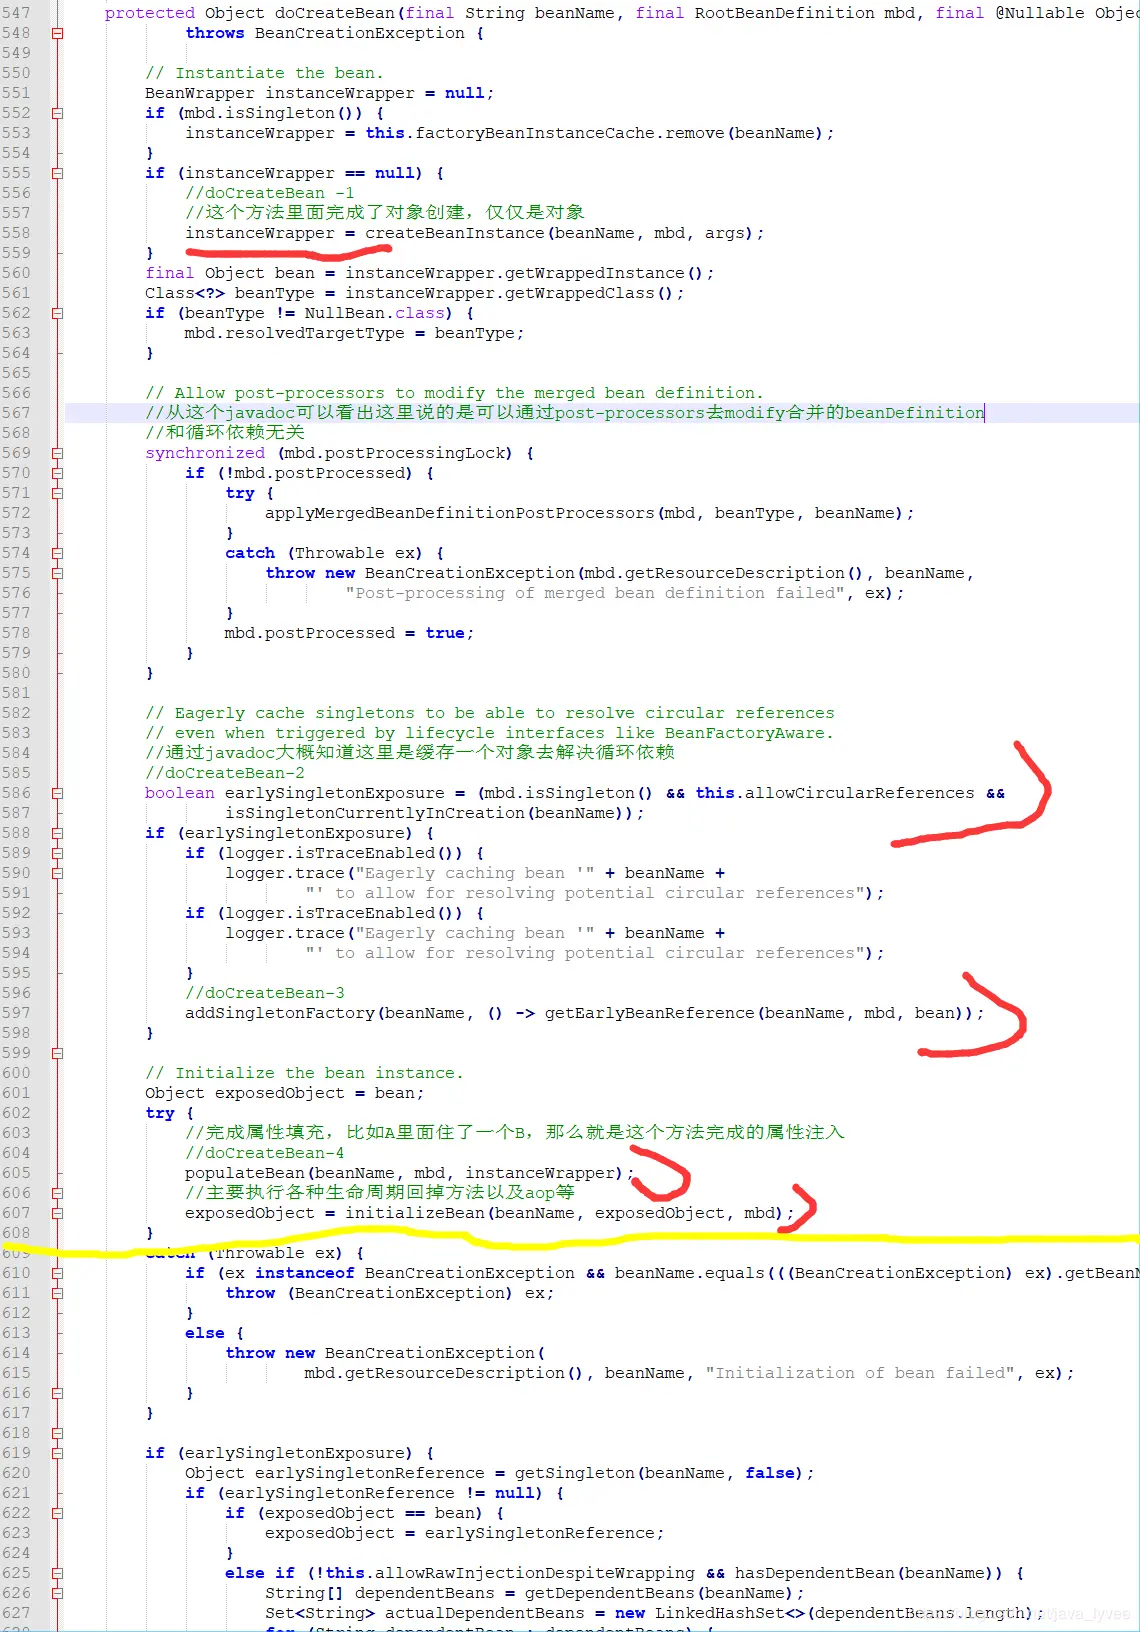
Task: Click "Initialization of bean failed" string
Action: click(x=860, y=1373)
